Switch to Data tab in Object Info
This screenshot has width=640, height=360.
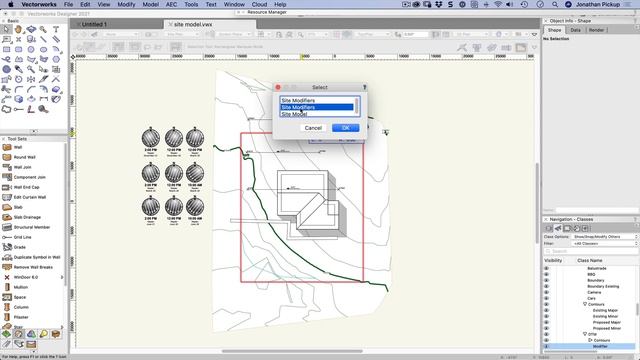(x=575, y=30)
